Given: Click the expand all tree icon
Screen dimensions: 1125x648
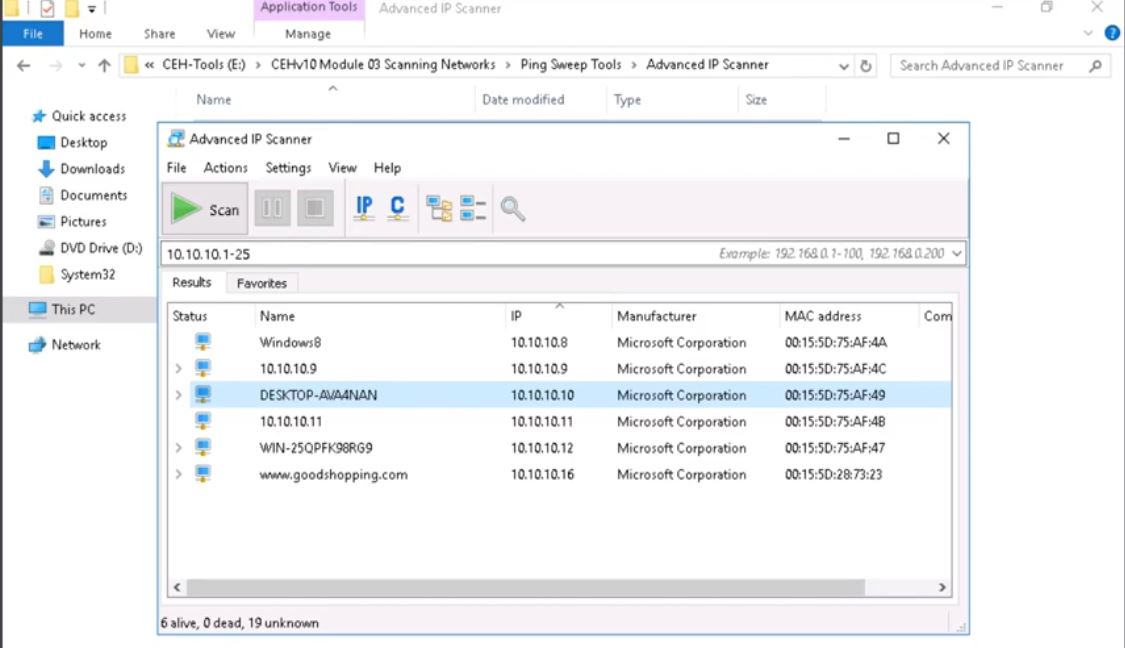Looking at the screenshot, I should [x=439, y=209].
